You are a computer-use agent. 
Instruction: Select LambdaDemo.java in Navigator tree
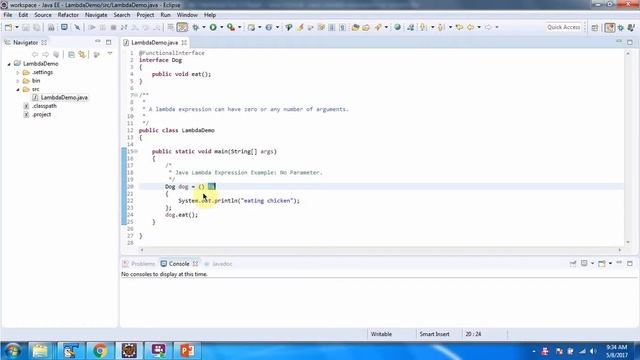tap(64, 98)
